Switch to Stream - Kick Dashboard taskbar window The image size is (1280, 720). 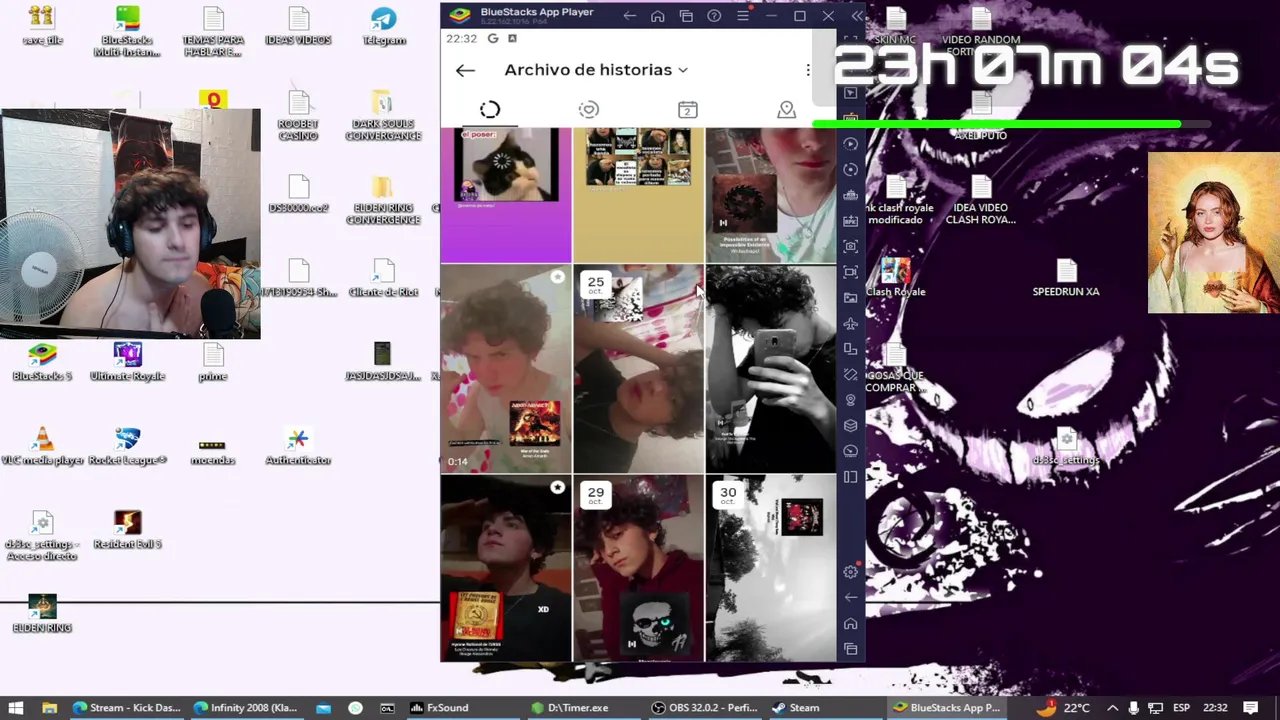point(126,708)
